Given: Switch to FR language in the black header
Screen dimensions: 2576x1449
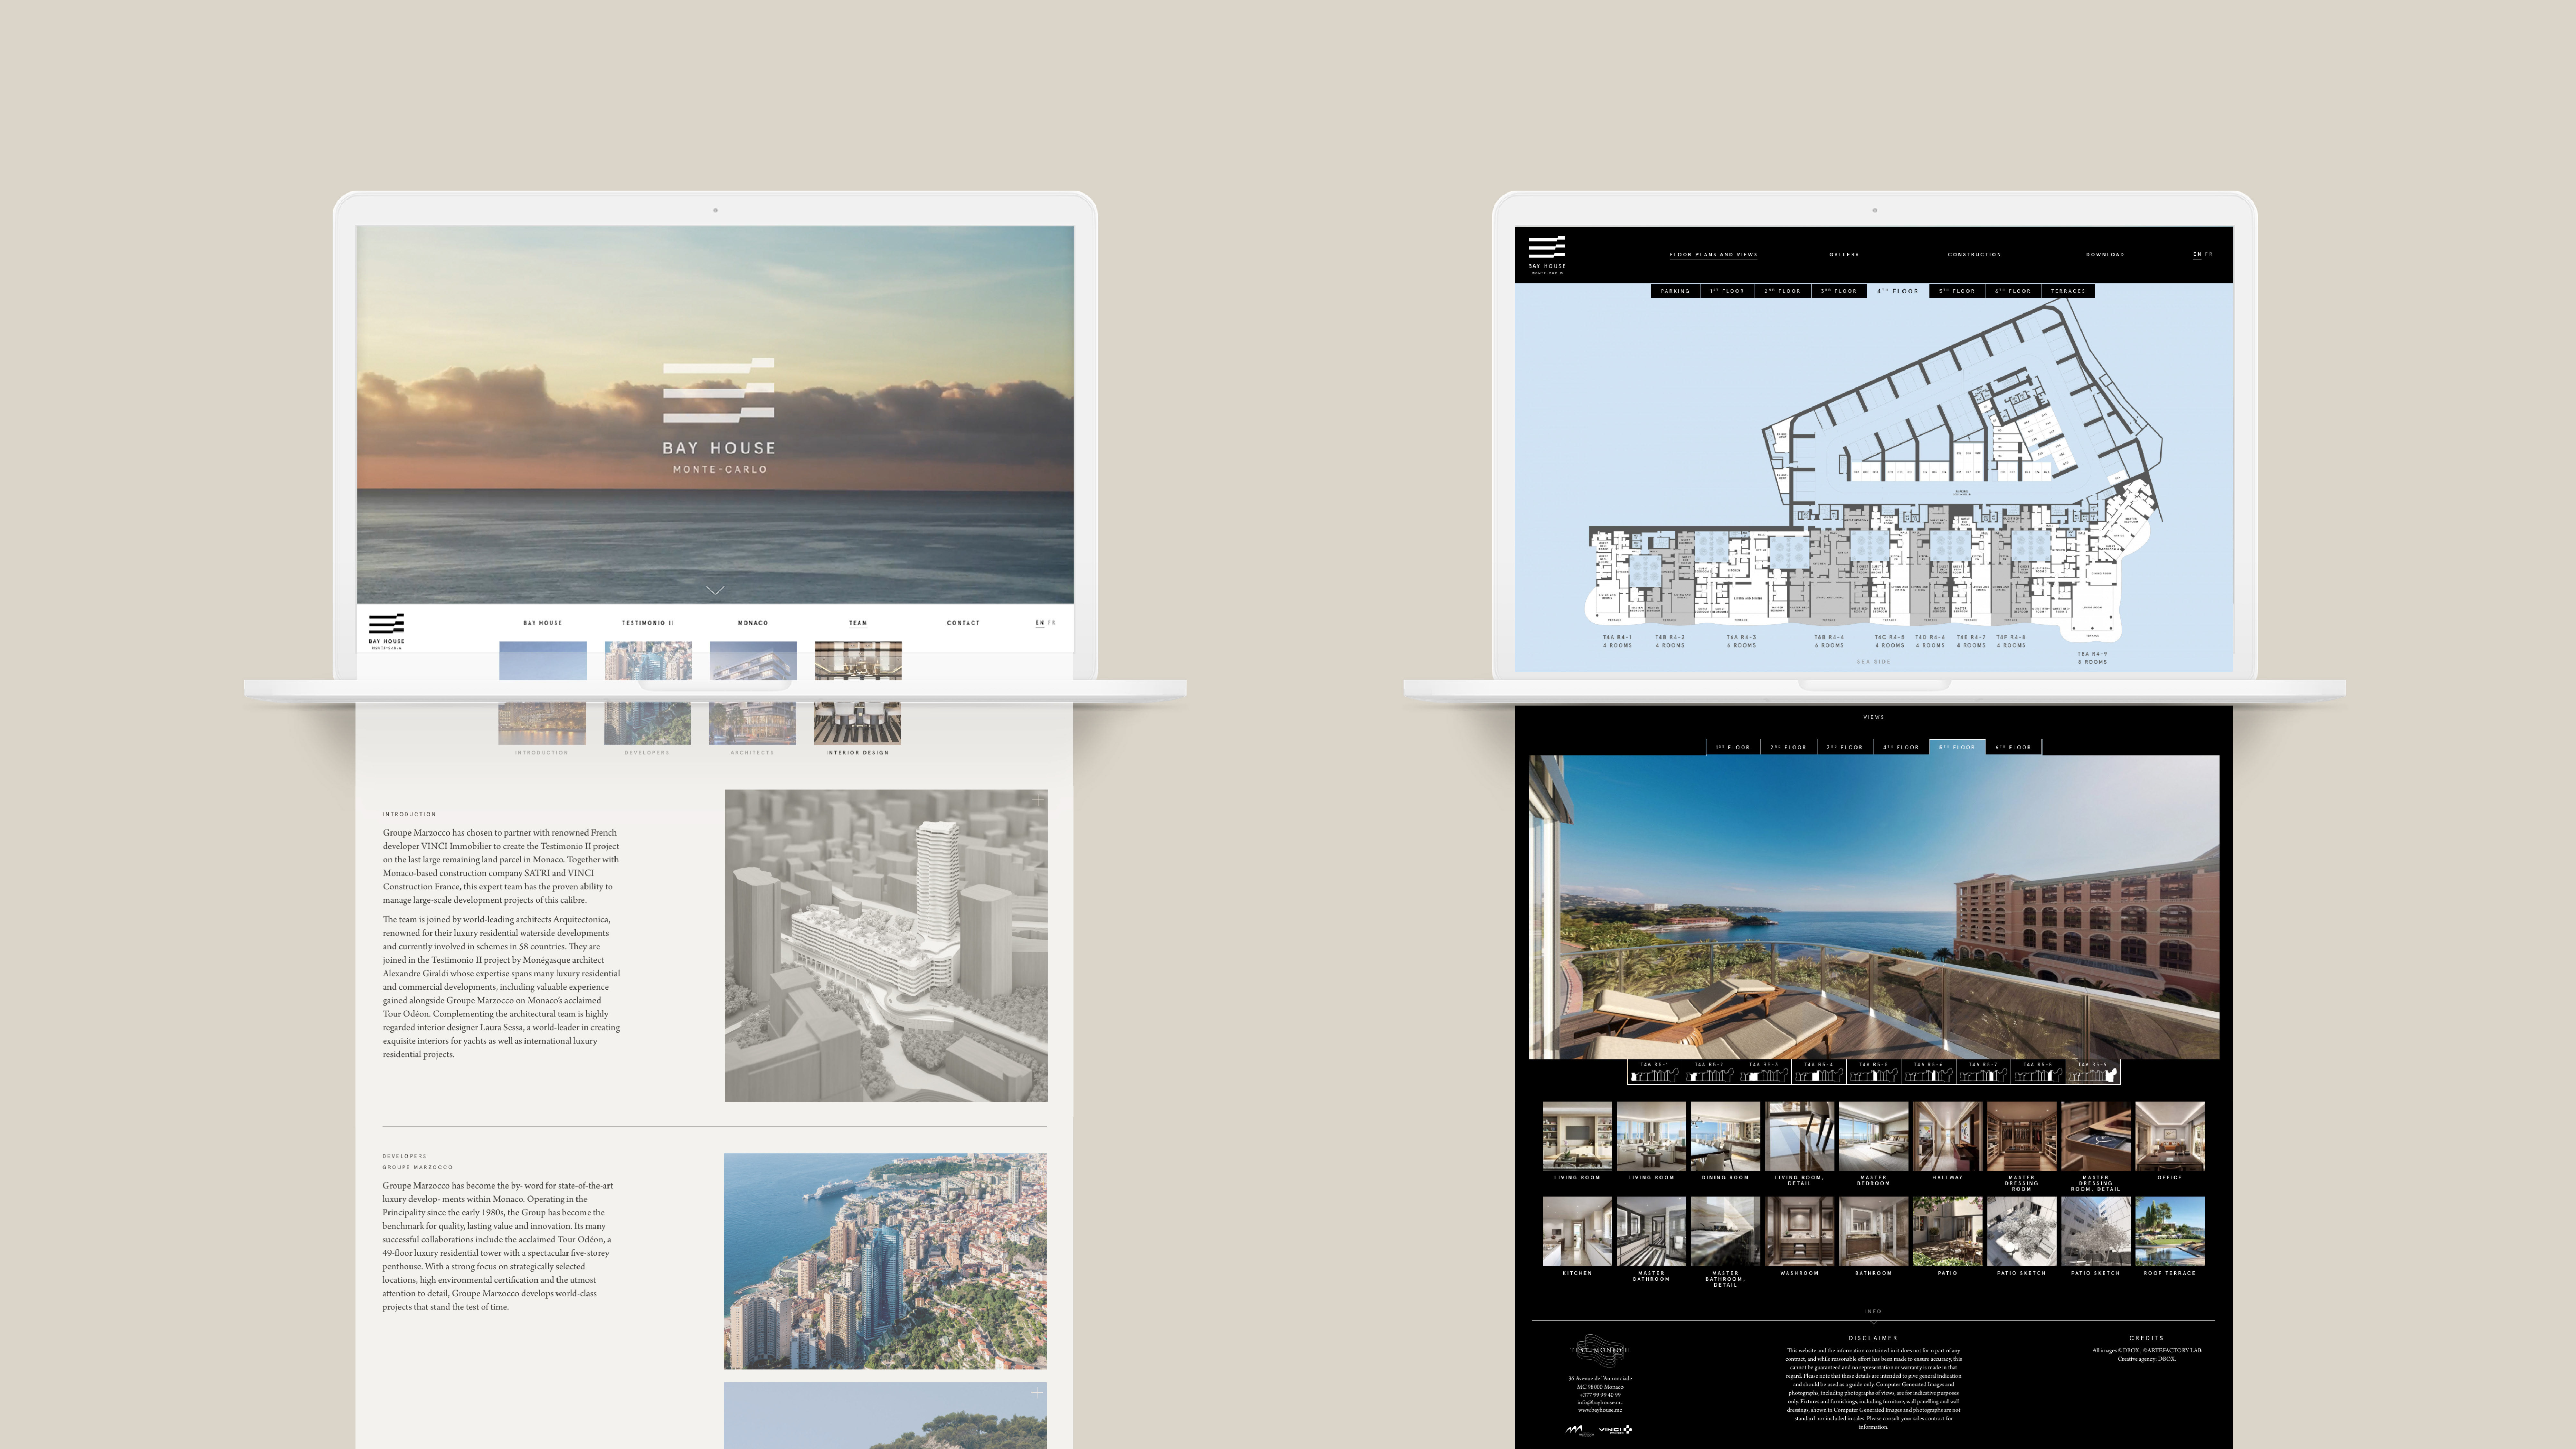Looking at the screenshot, I should (x=2209, y=254).
